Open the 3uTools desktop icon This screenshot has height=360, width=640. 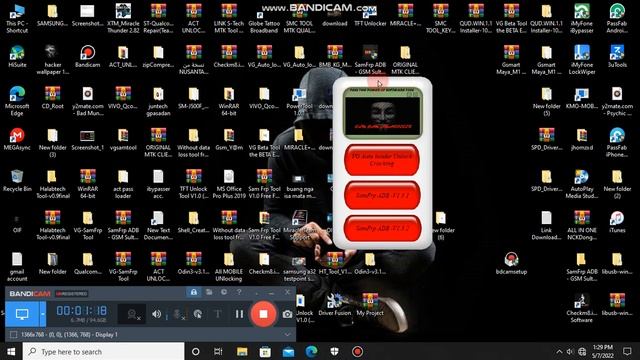coord(617,57)
